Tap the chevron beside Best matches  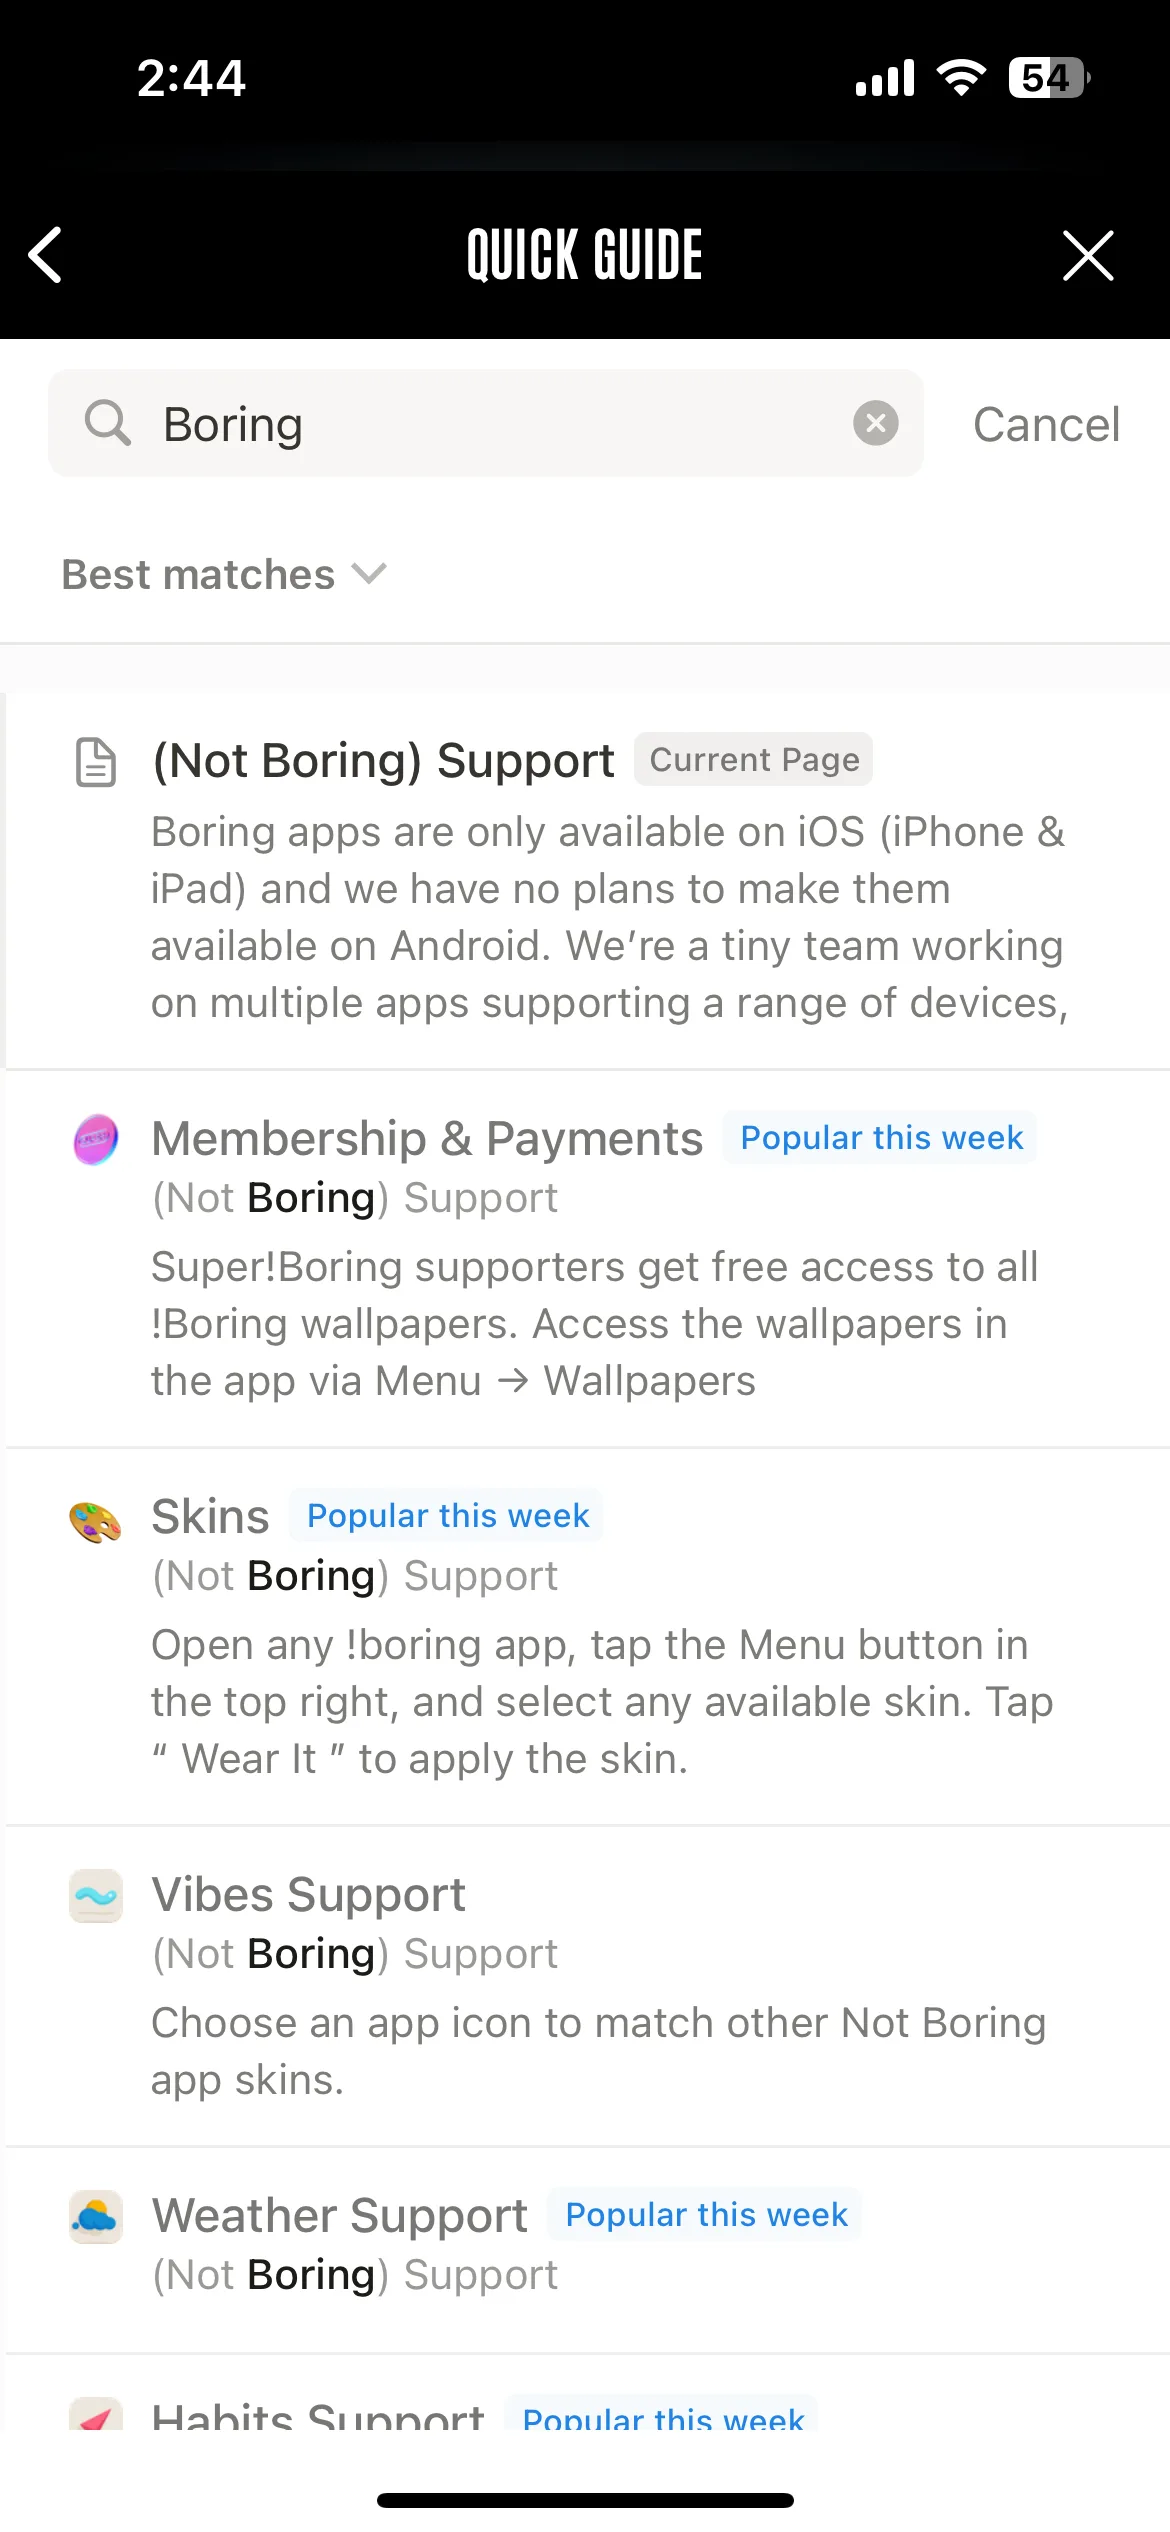coord(369,574)
